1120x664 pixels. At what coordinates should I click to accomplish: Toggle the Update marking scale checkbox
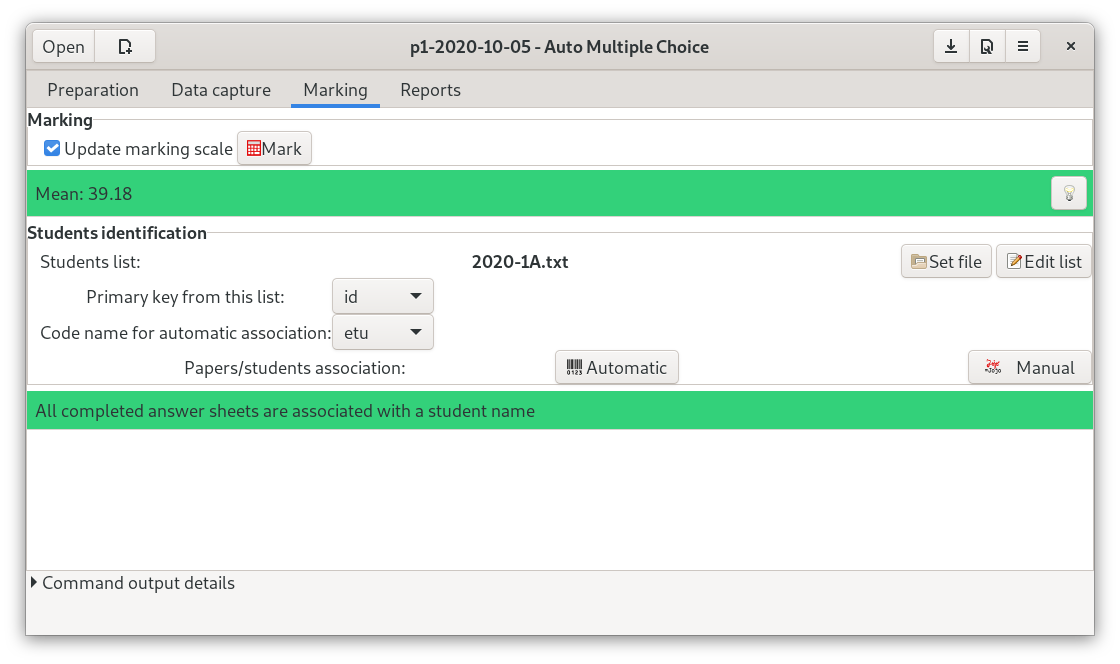click(x=53, y=149)
